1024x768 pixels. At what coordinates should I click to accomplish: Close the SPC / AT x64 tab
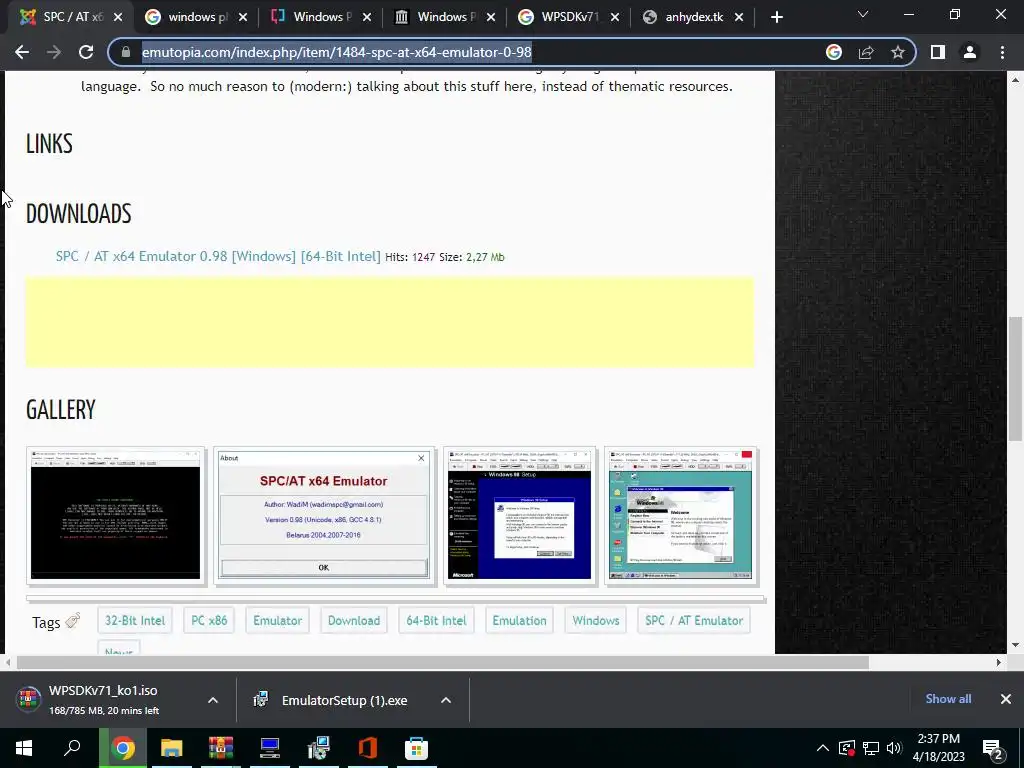[118, 17]
